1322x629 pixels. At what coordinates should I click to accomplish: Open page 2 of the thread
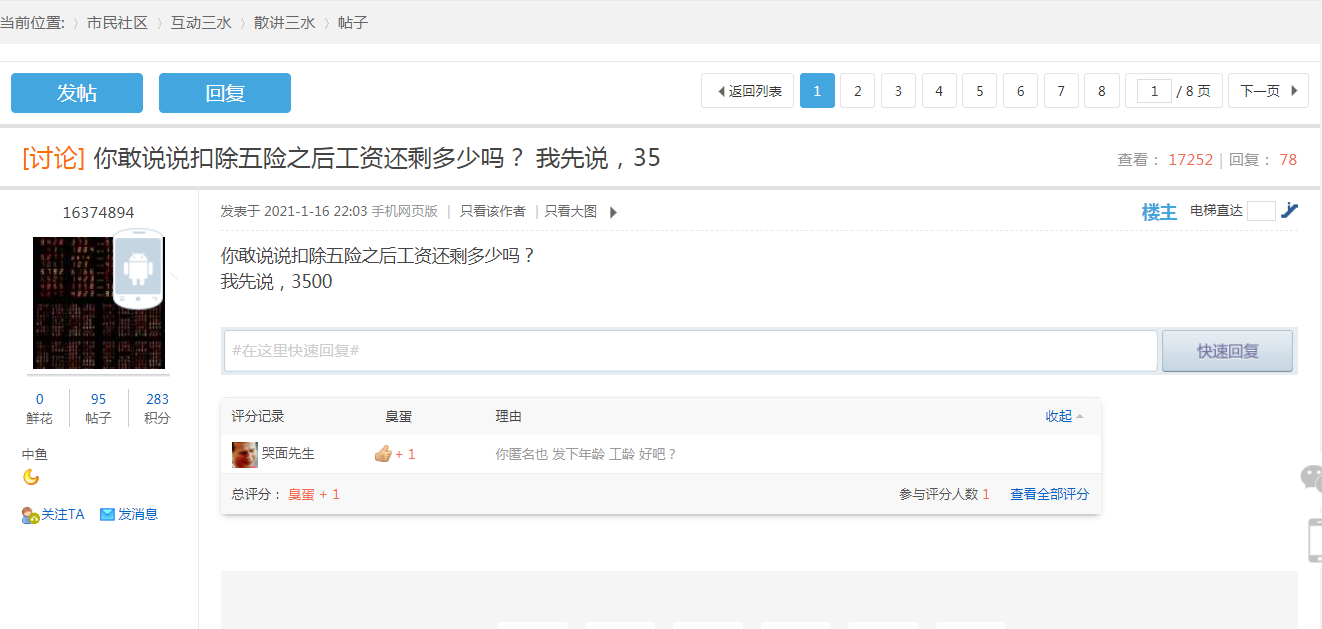pyautogui.click(x=857, y=91)
